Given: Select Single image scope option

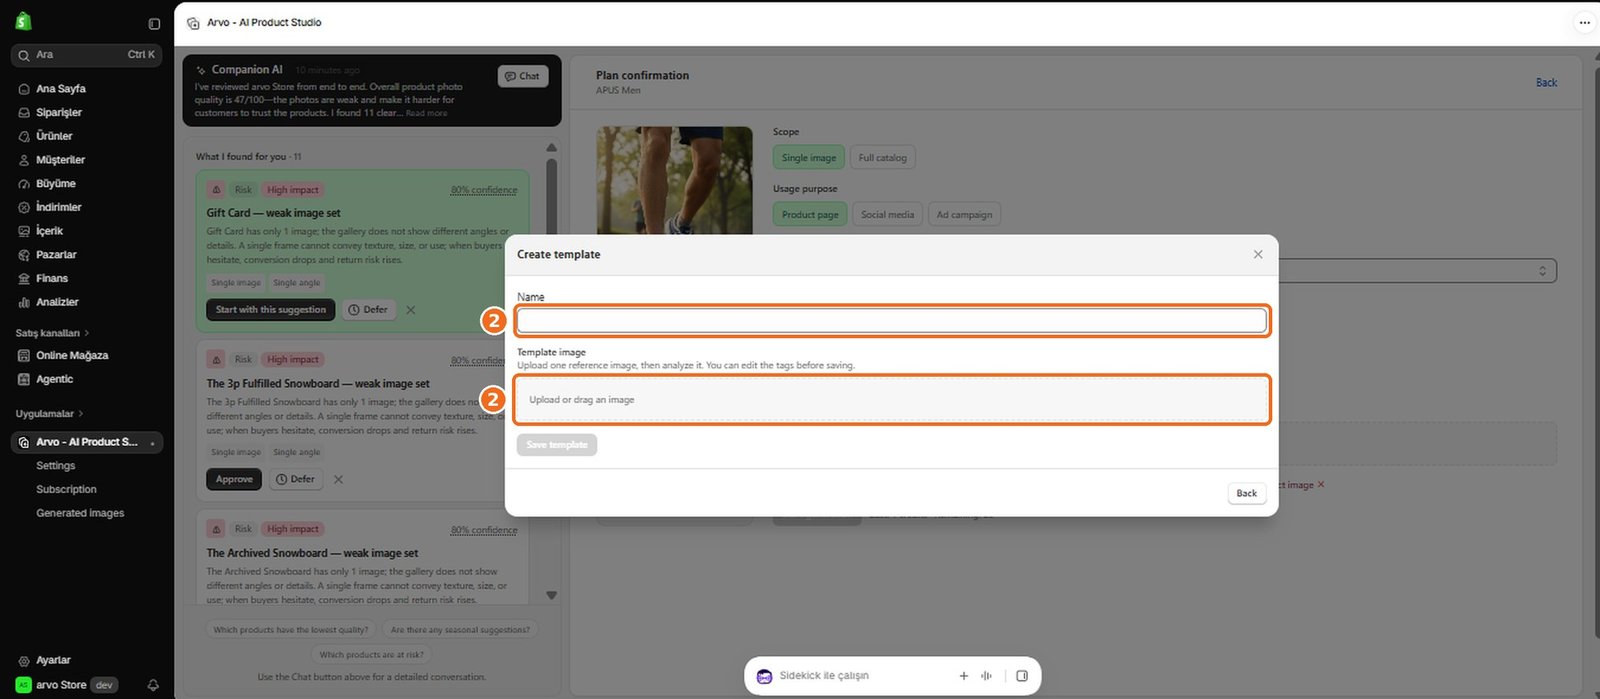Looking at the screenshot, I should pos(809,158).
